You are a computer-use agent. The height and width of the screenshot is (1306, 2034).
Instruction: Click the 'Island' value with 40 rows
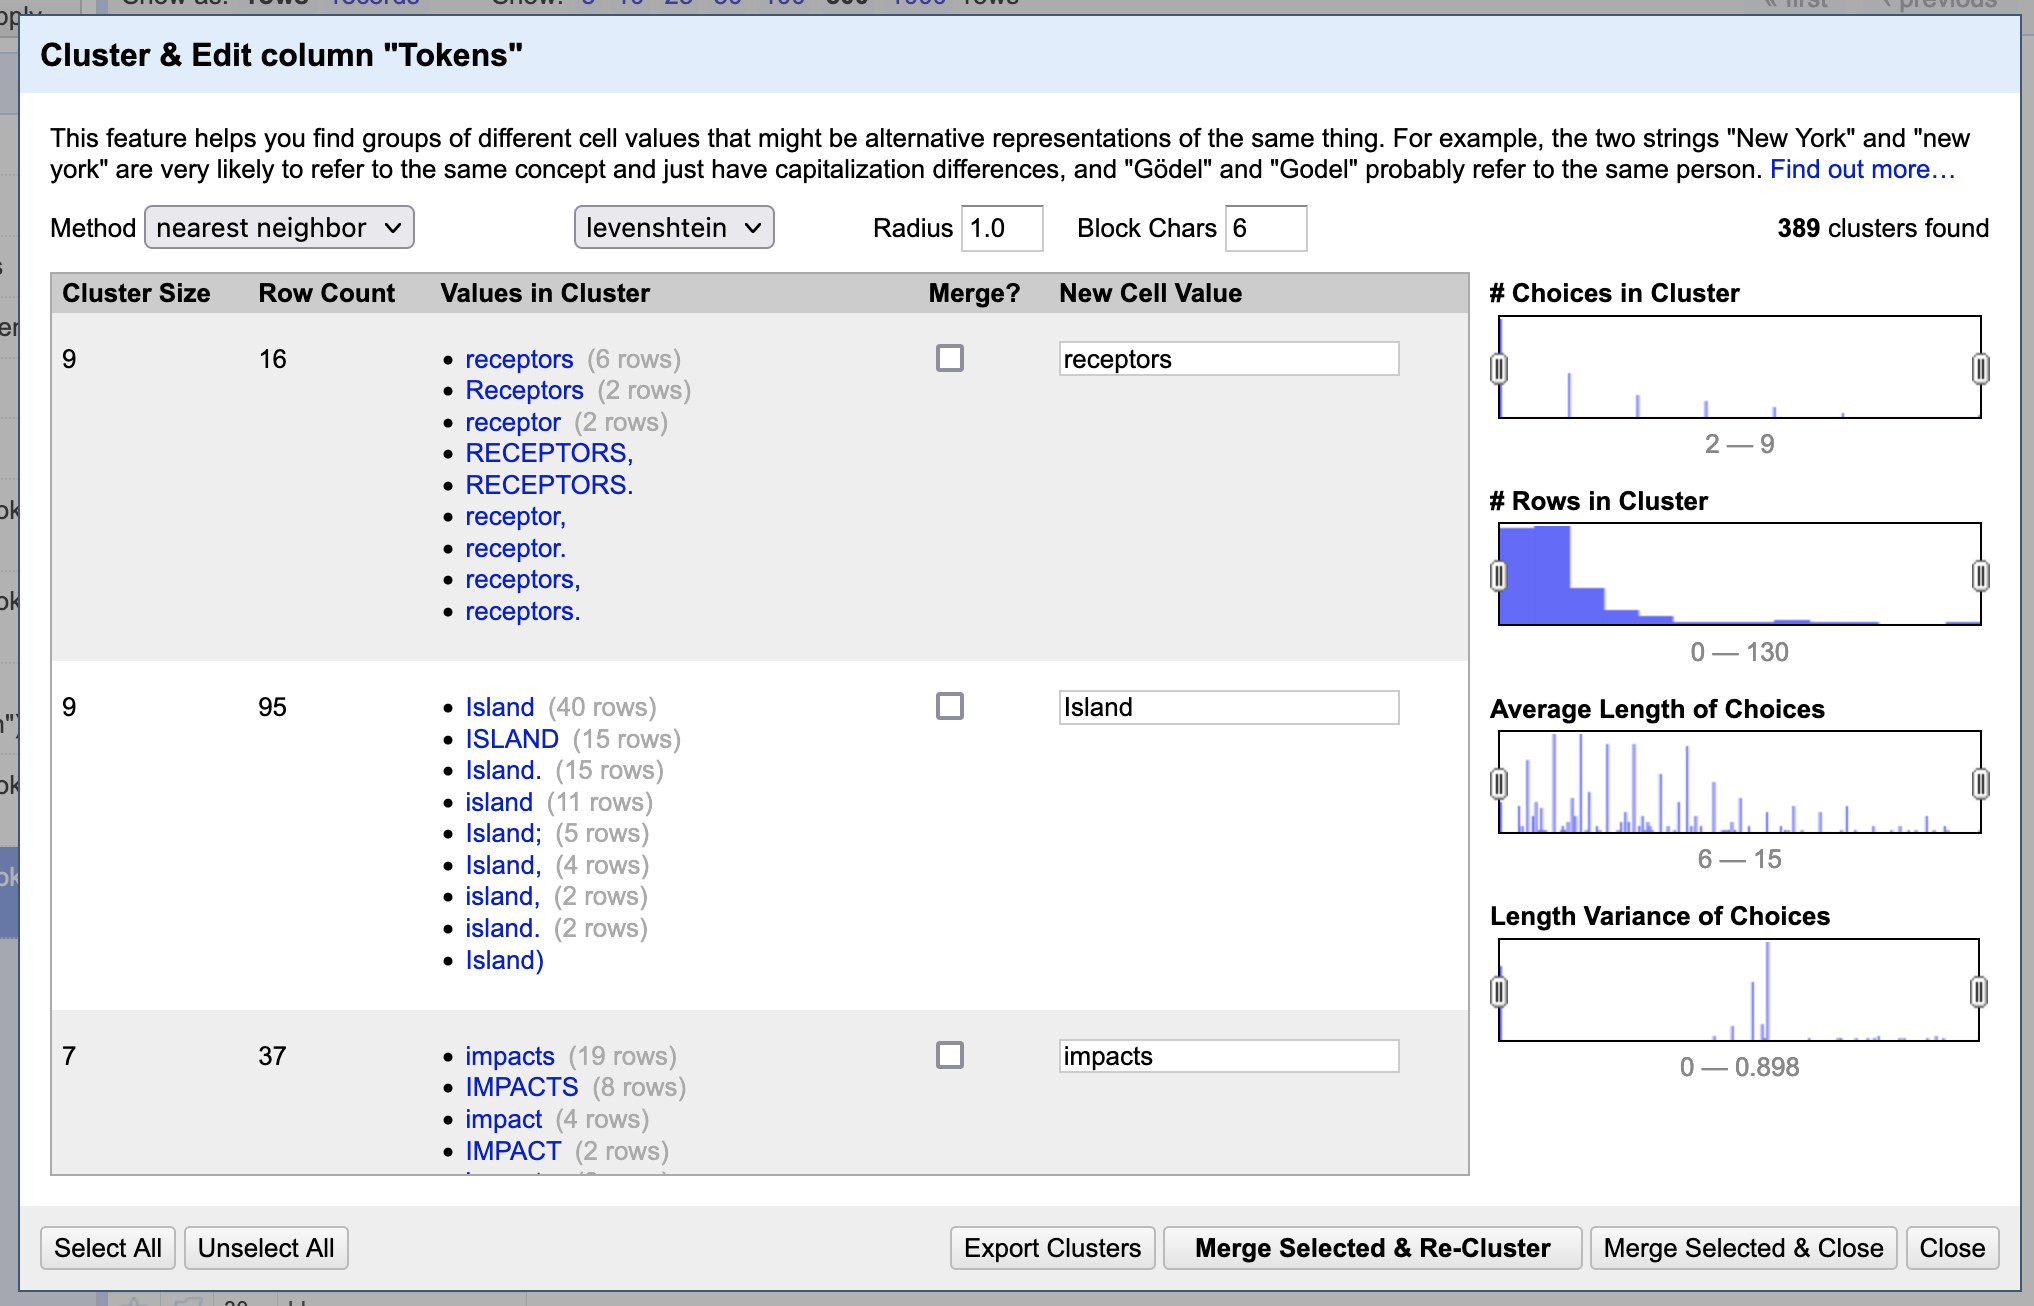(499, 707)
